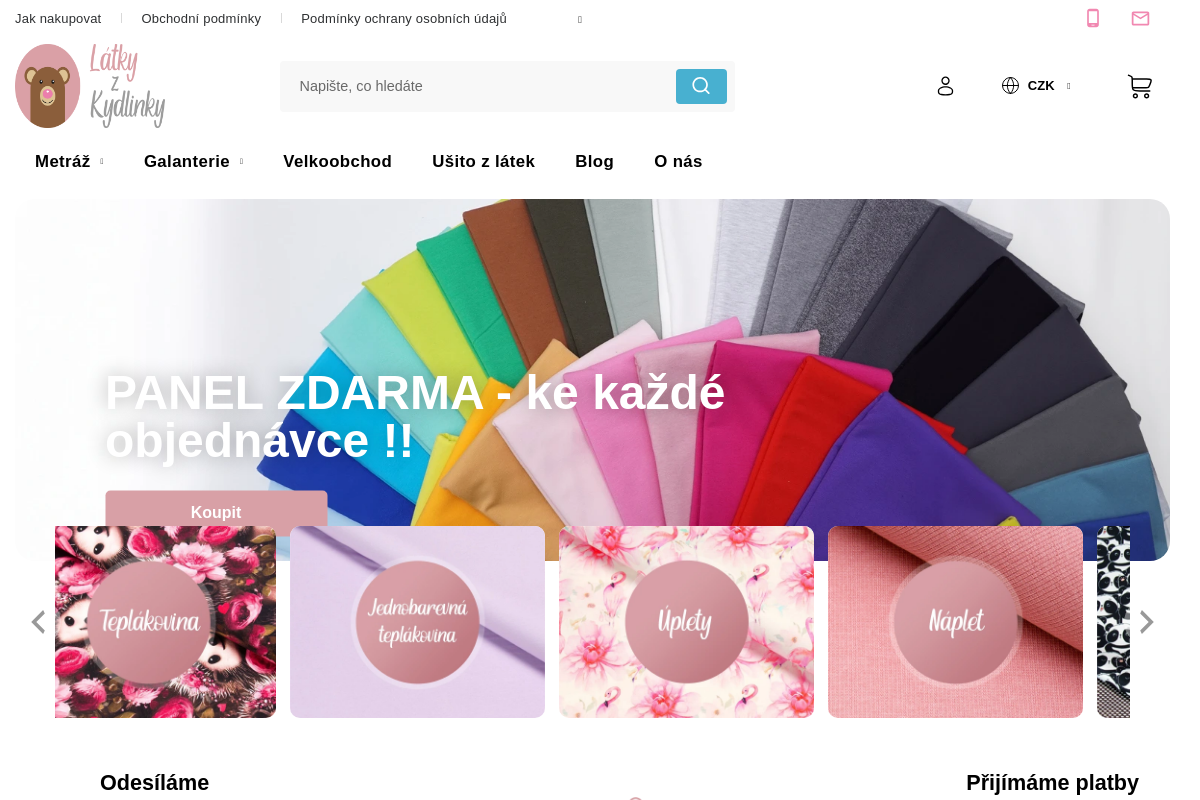Click the Látky z Kydlinky bear logo
The width and height of the screenshot is (1200, 800).
(x=91, y=86)
